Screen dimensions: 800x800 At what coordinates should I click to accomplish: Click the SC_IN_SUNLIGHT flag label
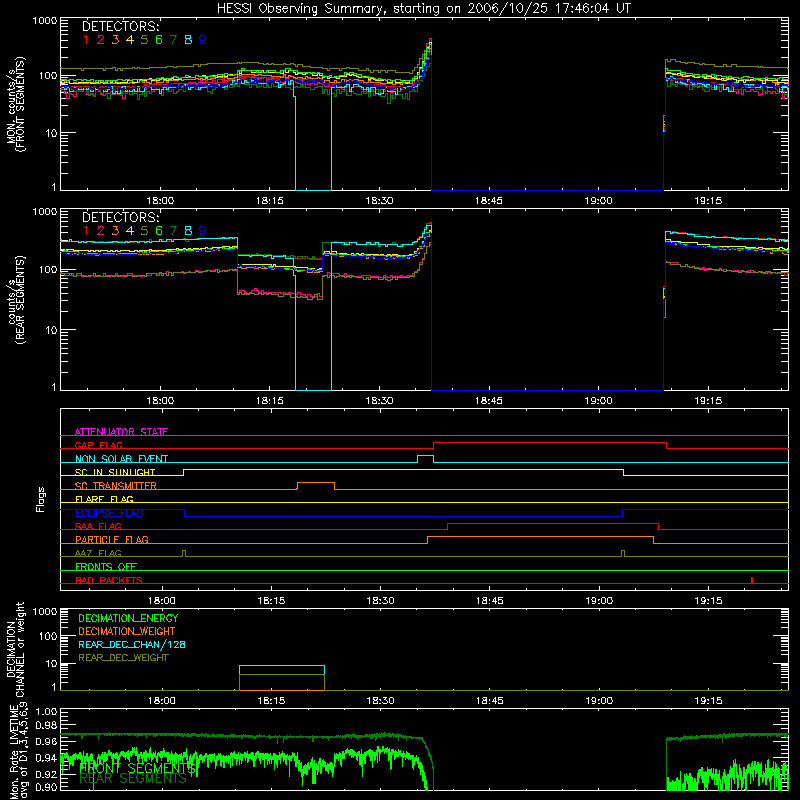pos(115,472)
